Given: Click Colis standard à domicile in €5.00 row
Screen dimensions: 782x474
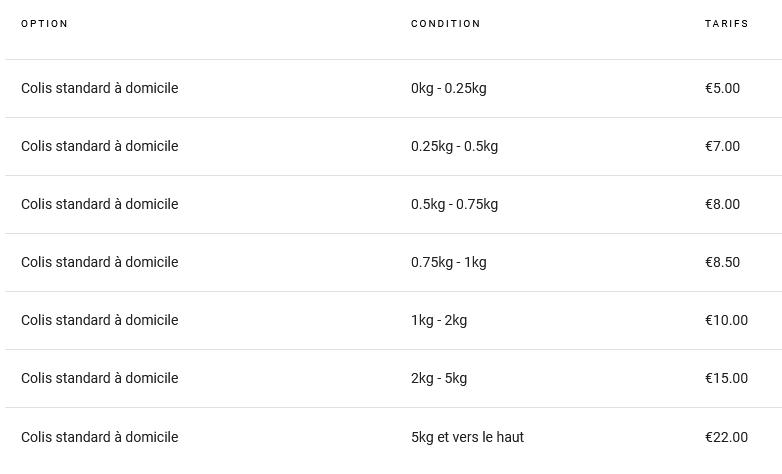Looking at the screenshot, I should [x=99, y=88].
